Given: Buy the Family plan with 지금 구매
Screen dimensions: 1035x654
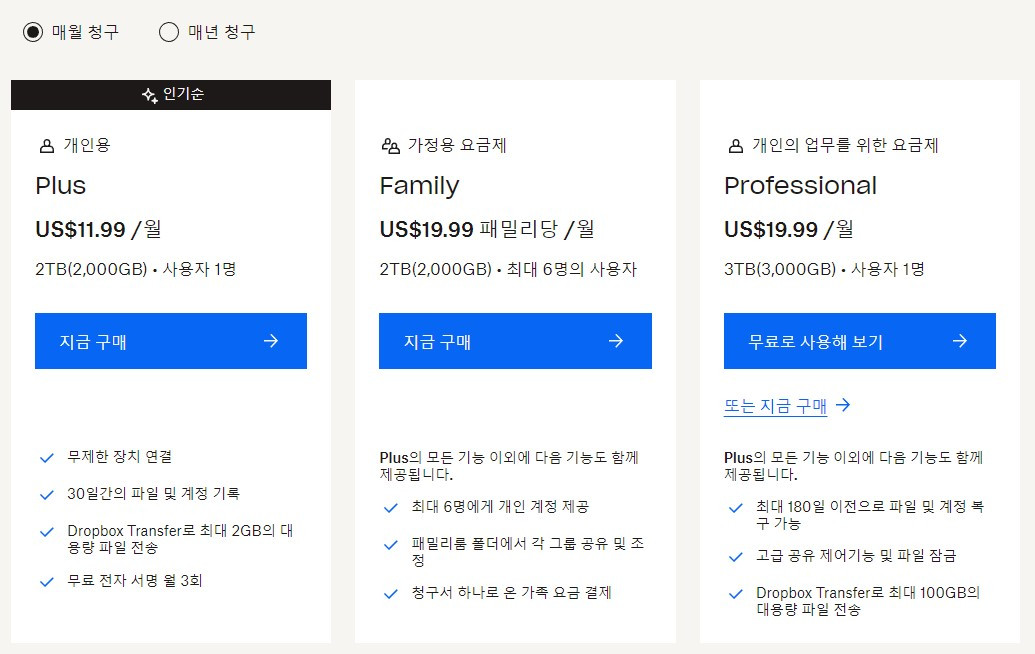Looking at the screenshot, I should pyautogui.click(x=515, y=341).
